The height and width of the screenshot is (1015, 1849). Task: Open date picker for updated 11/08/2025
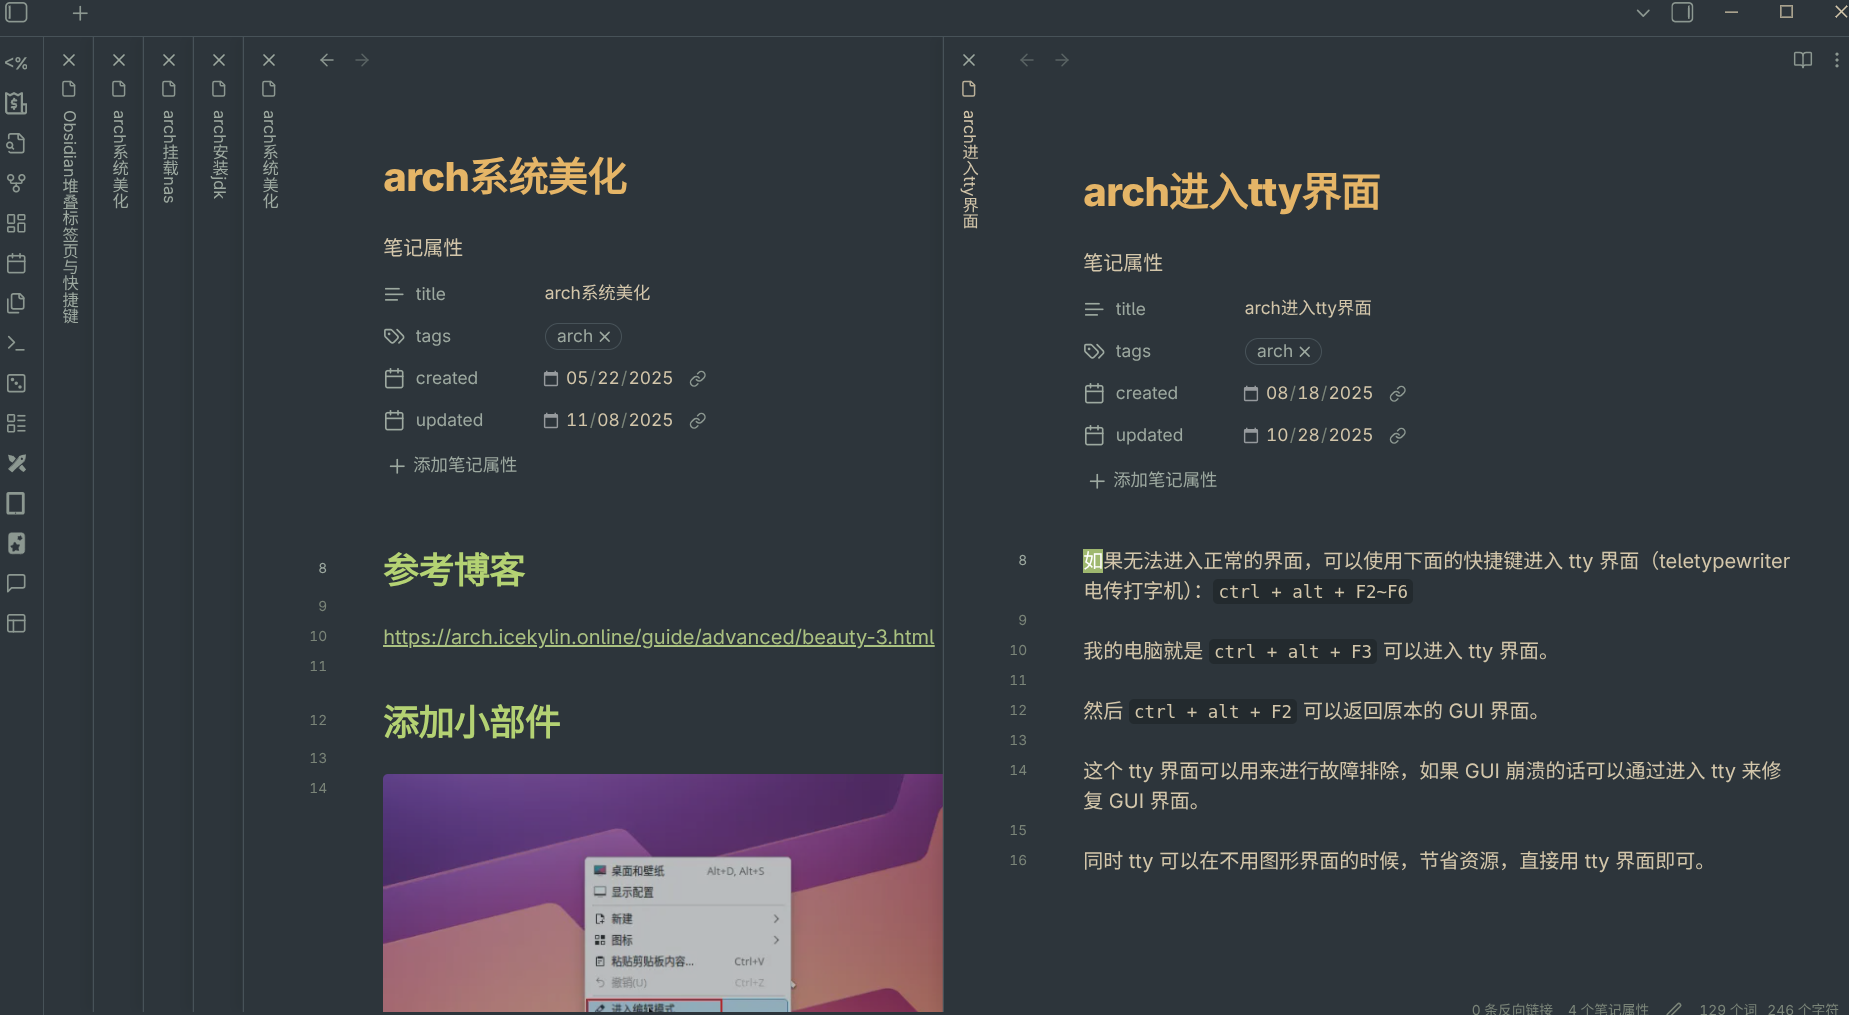(551, 420)
